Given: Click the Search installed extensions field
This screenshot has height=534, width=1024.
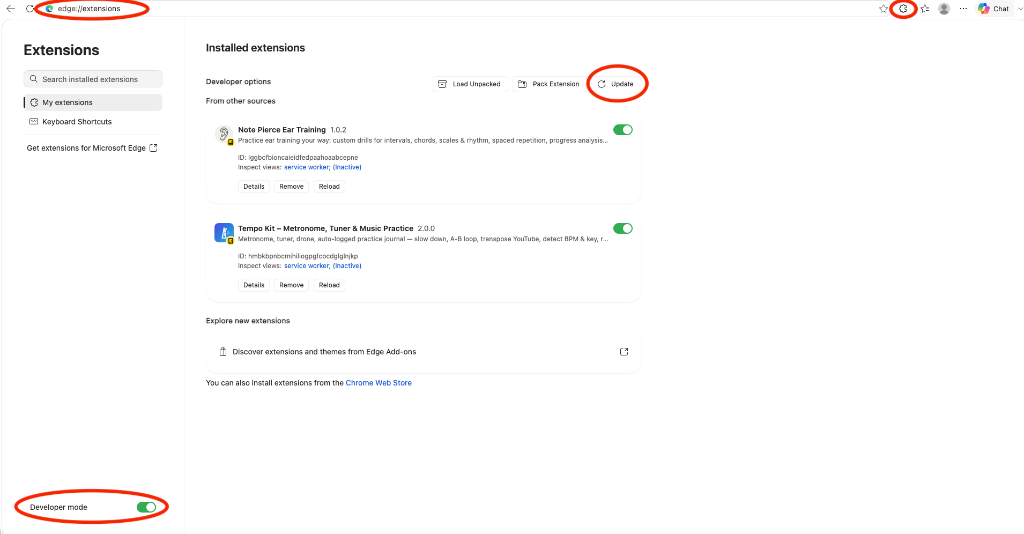Looking at the screenshot, I should [93, 79].
